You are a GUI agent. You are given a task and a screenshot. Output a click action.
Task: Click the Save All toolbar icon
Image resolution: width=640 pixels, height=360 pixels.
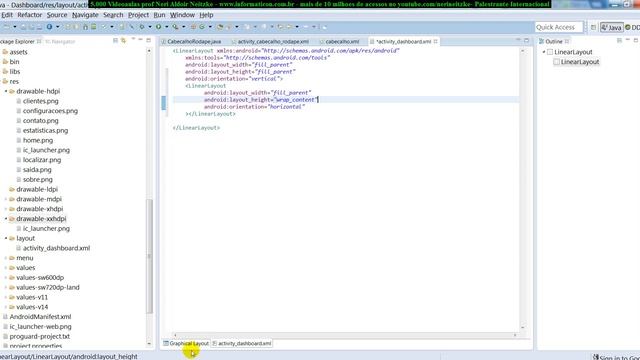(x=31, y=27)
